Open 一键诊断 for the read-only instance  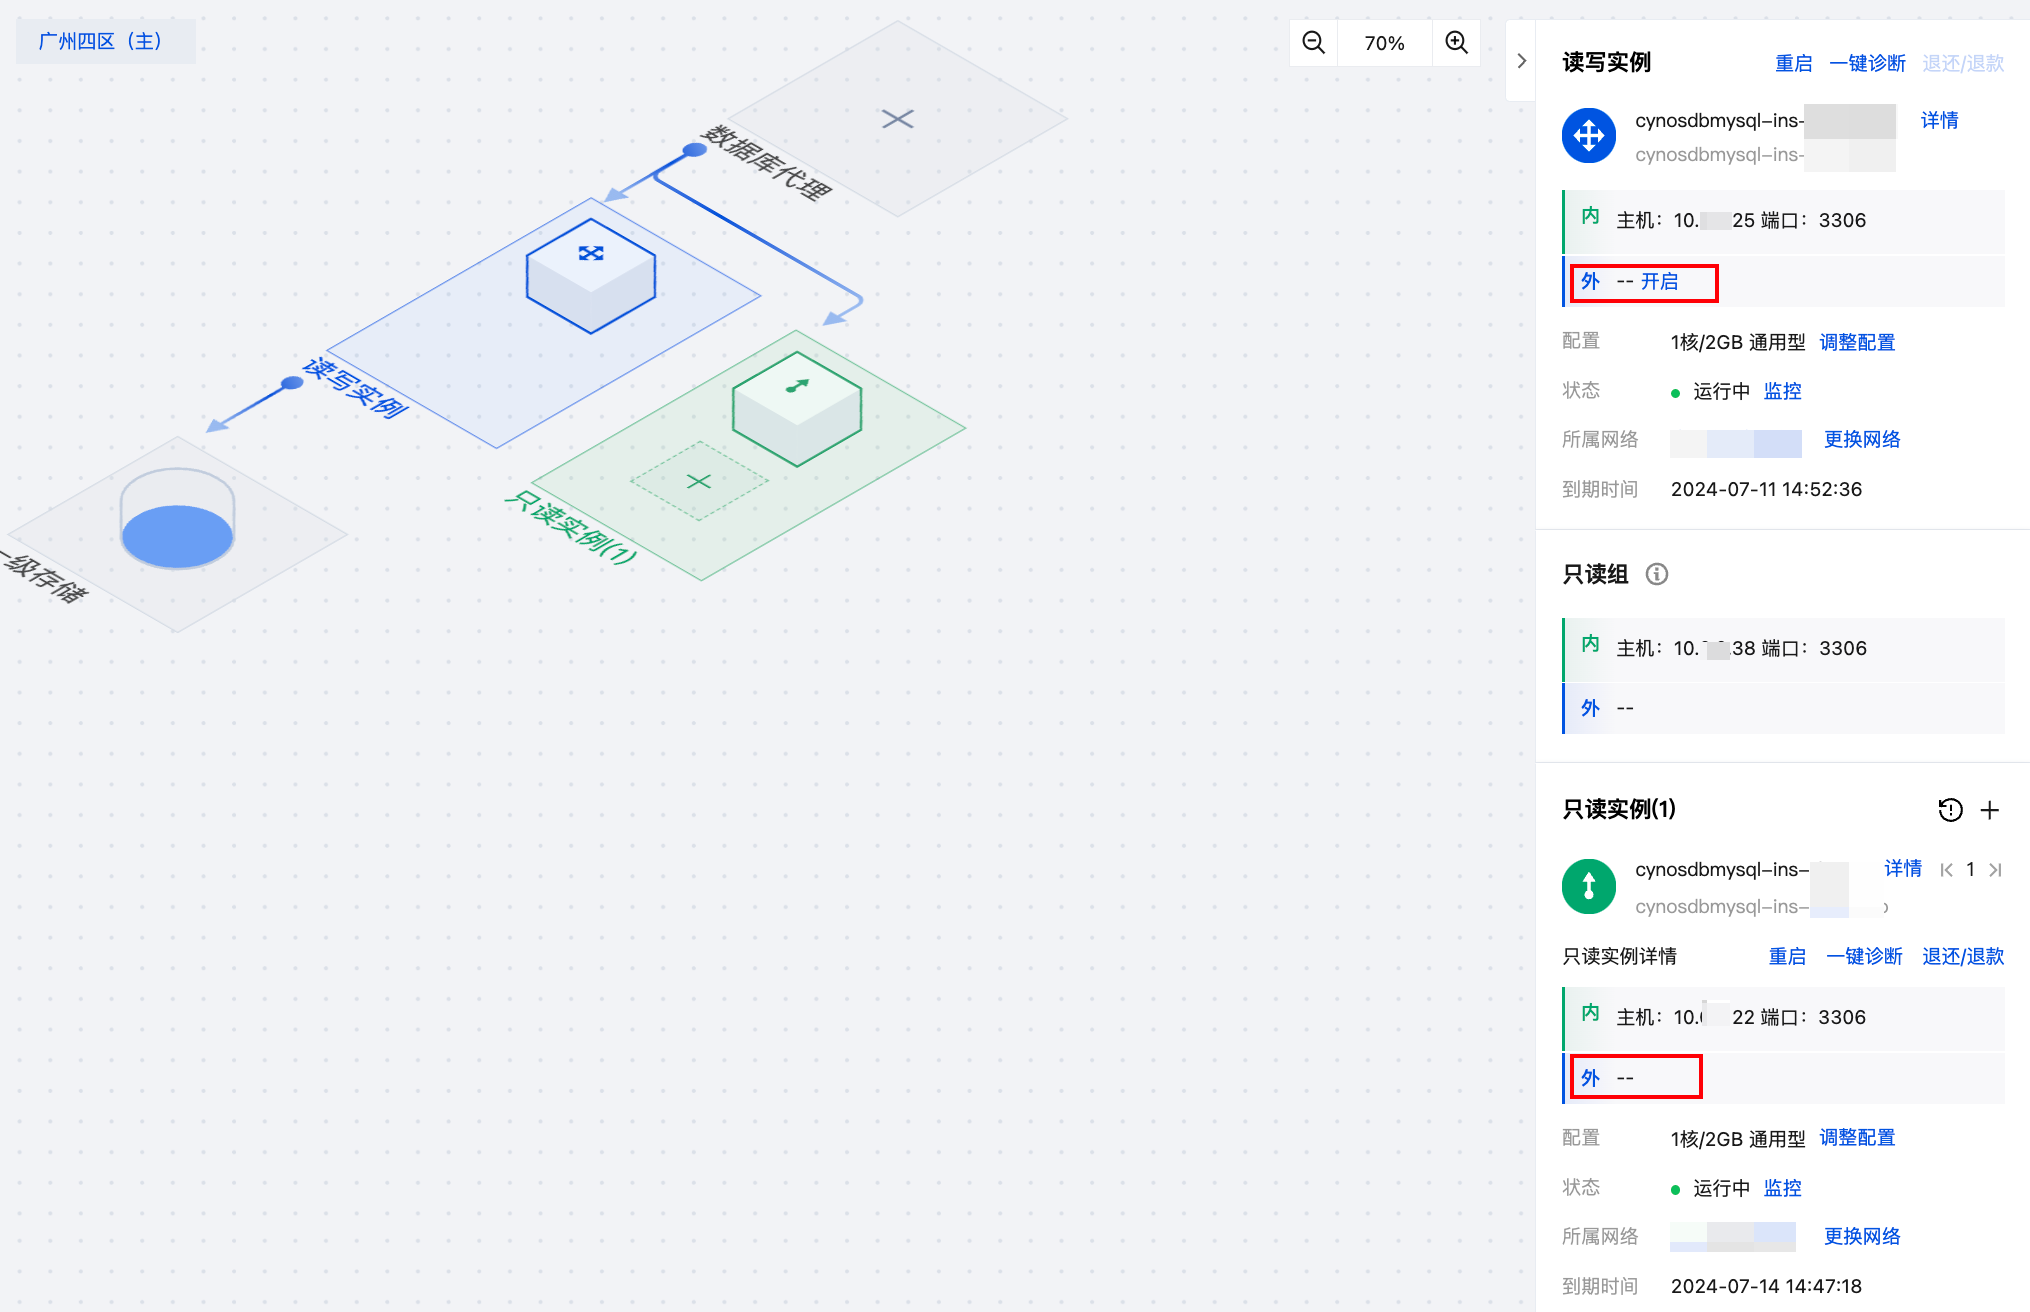coord(1864,956)
